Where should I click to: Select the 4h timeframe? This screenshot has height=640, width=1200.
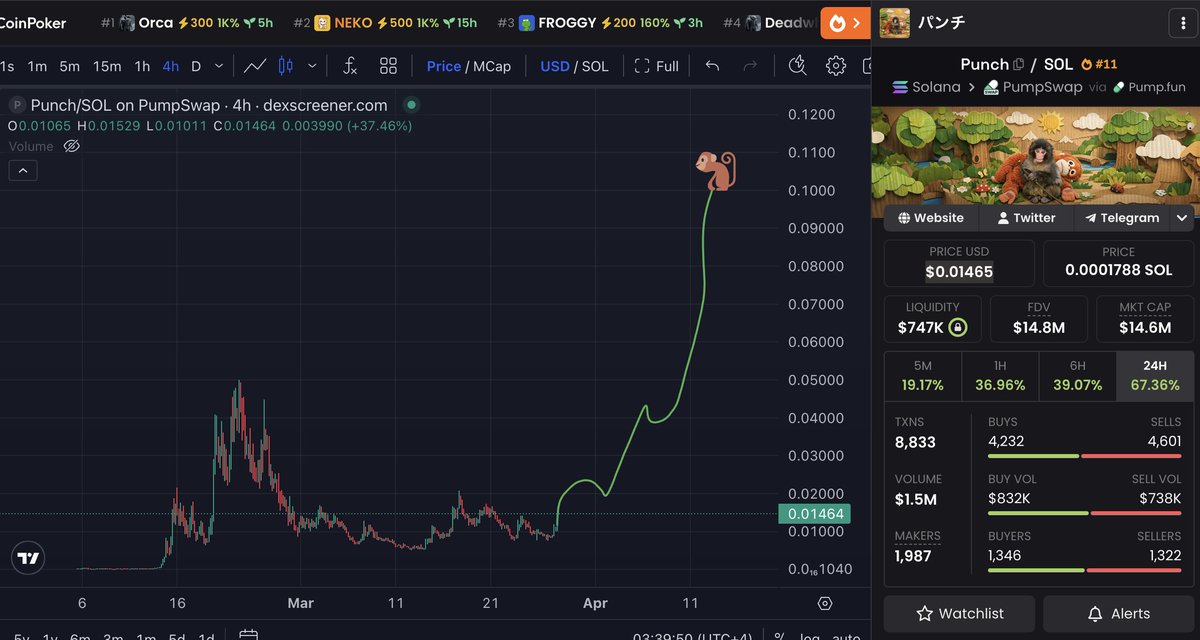[x=170, y=66]
